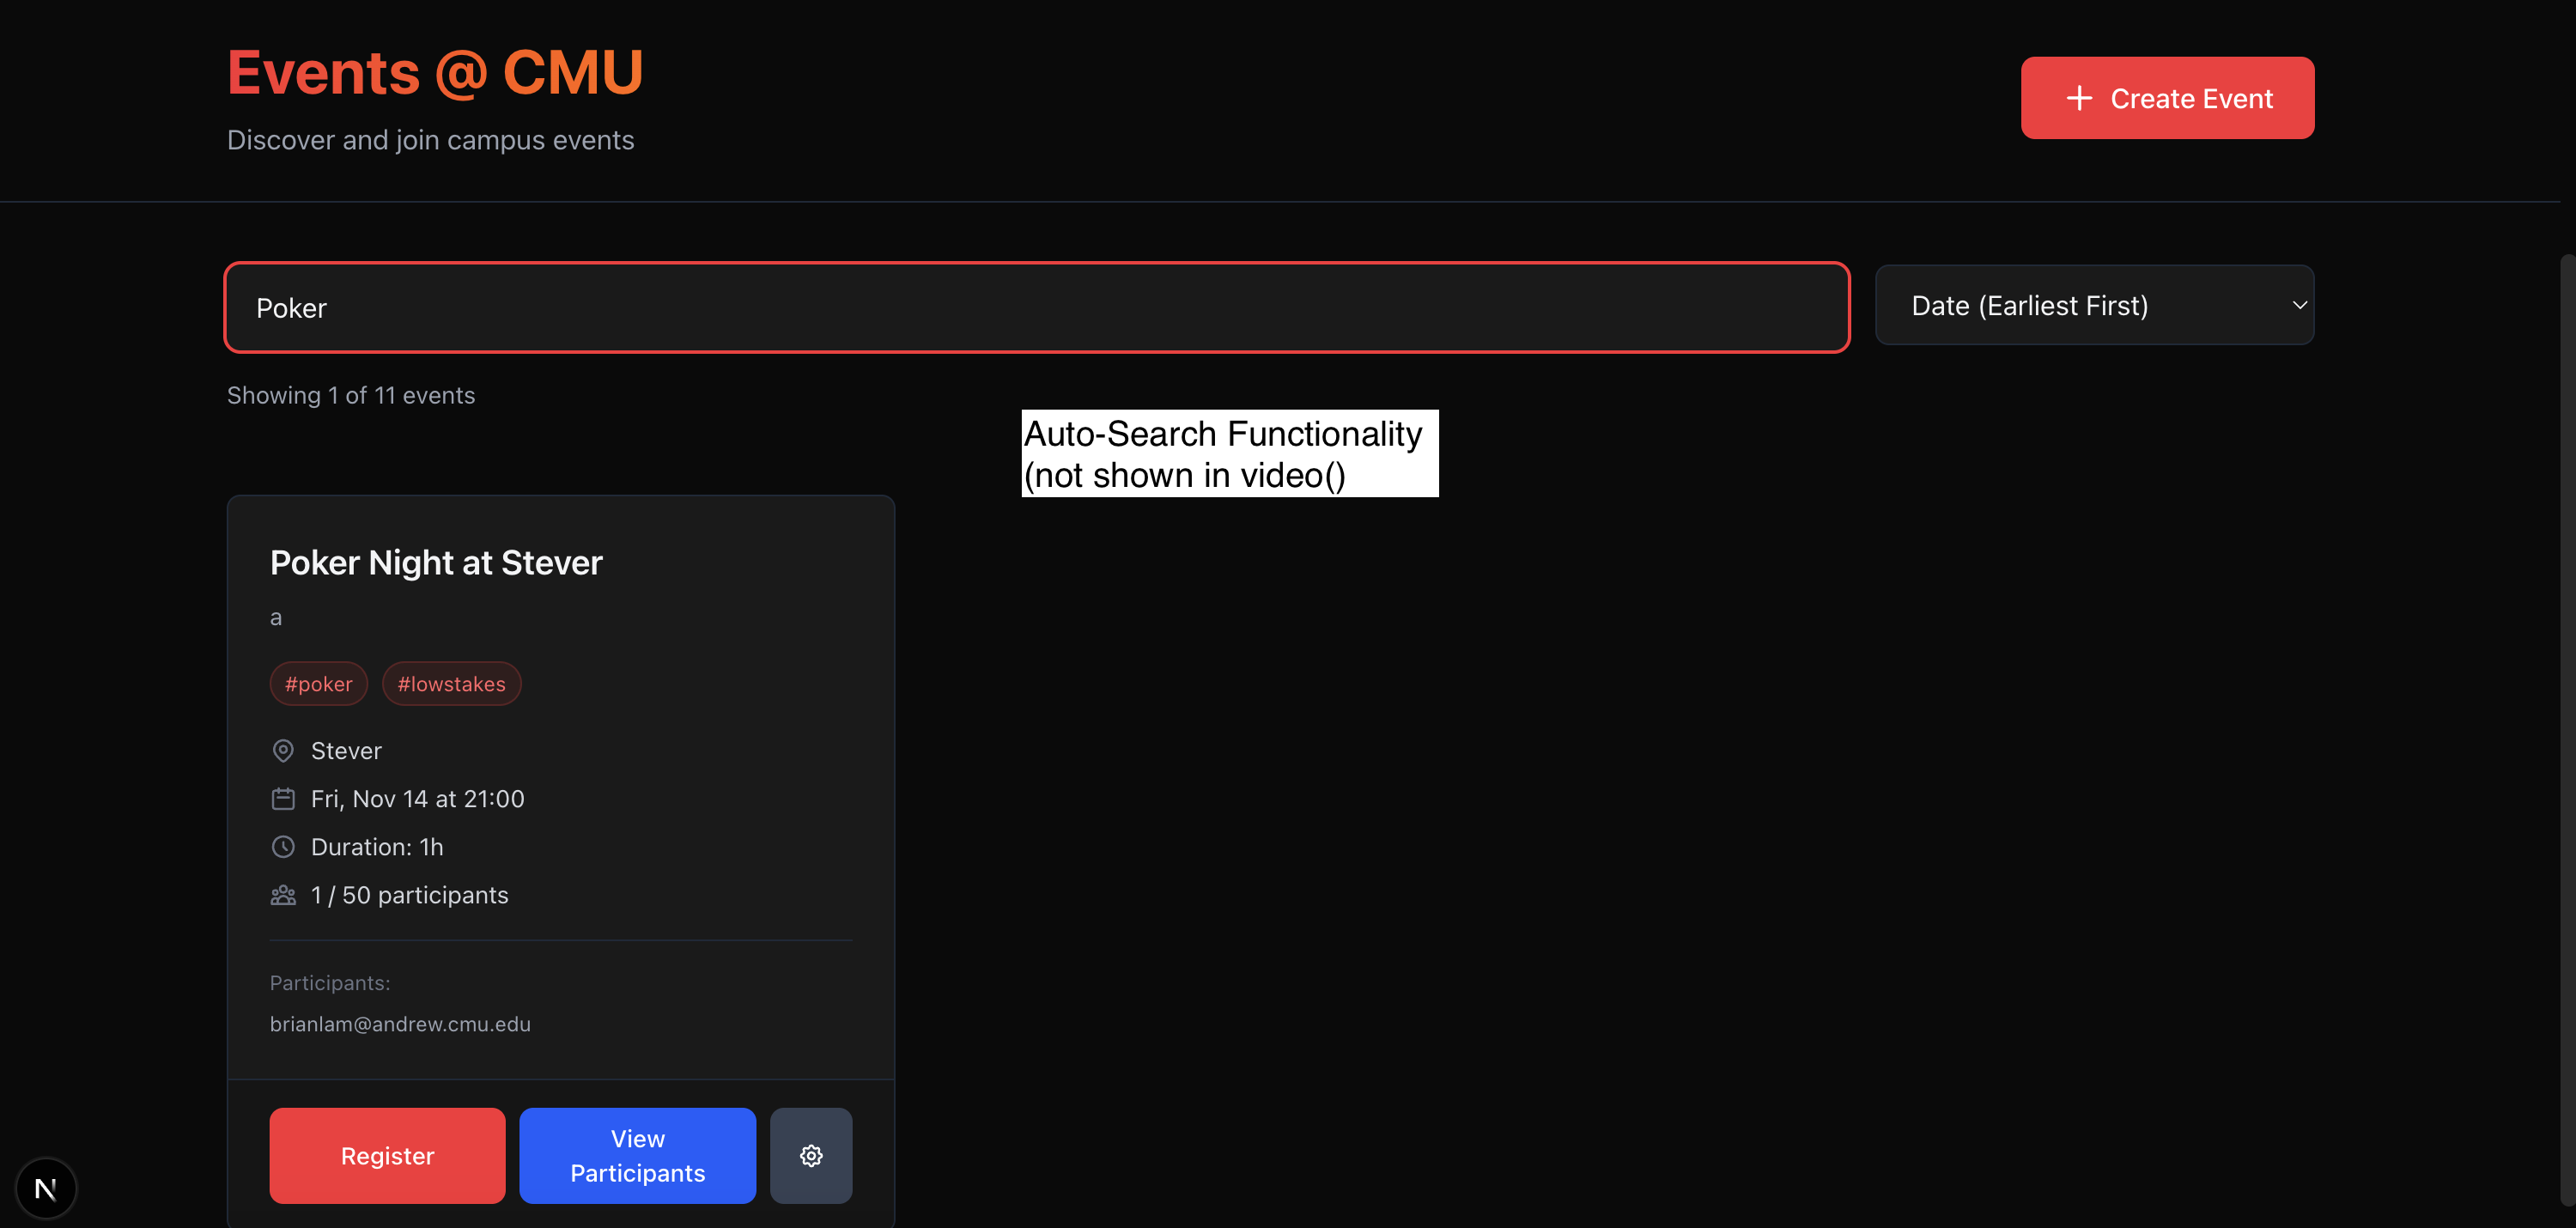Click the people icon beside participants count
The image size is (2576, 1228).
click(283, 894)
